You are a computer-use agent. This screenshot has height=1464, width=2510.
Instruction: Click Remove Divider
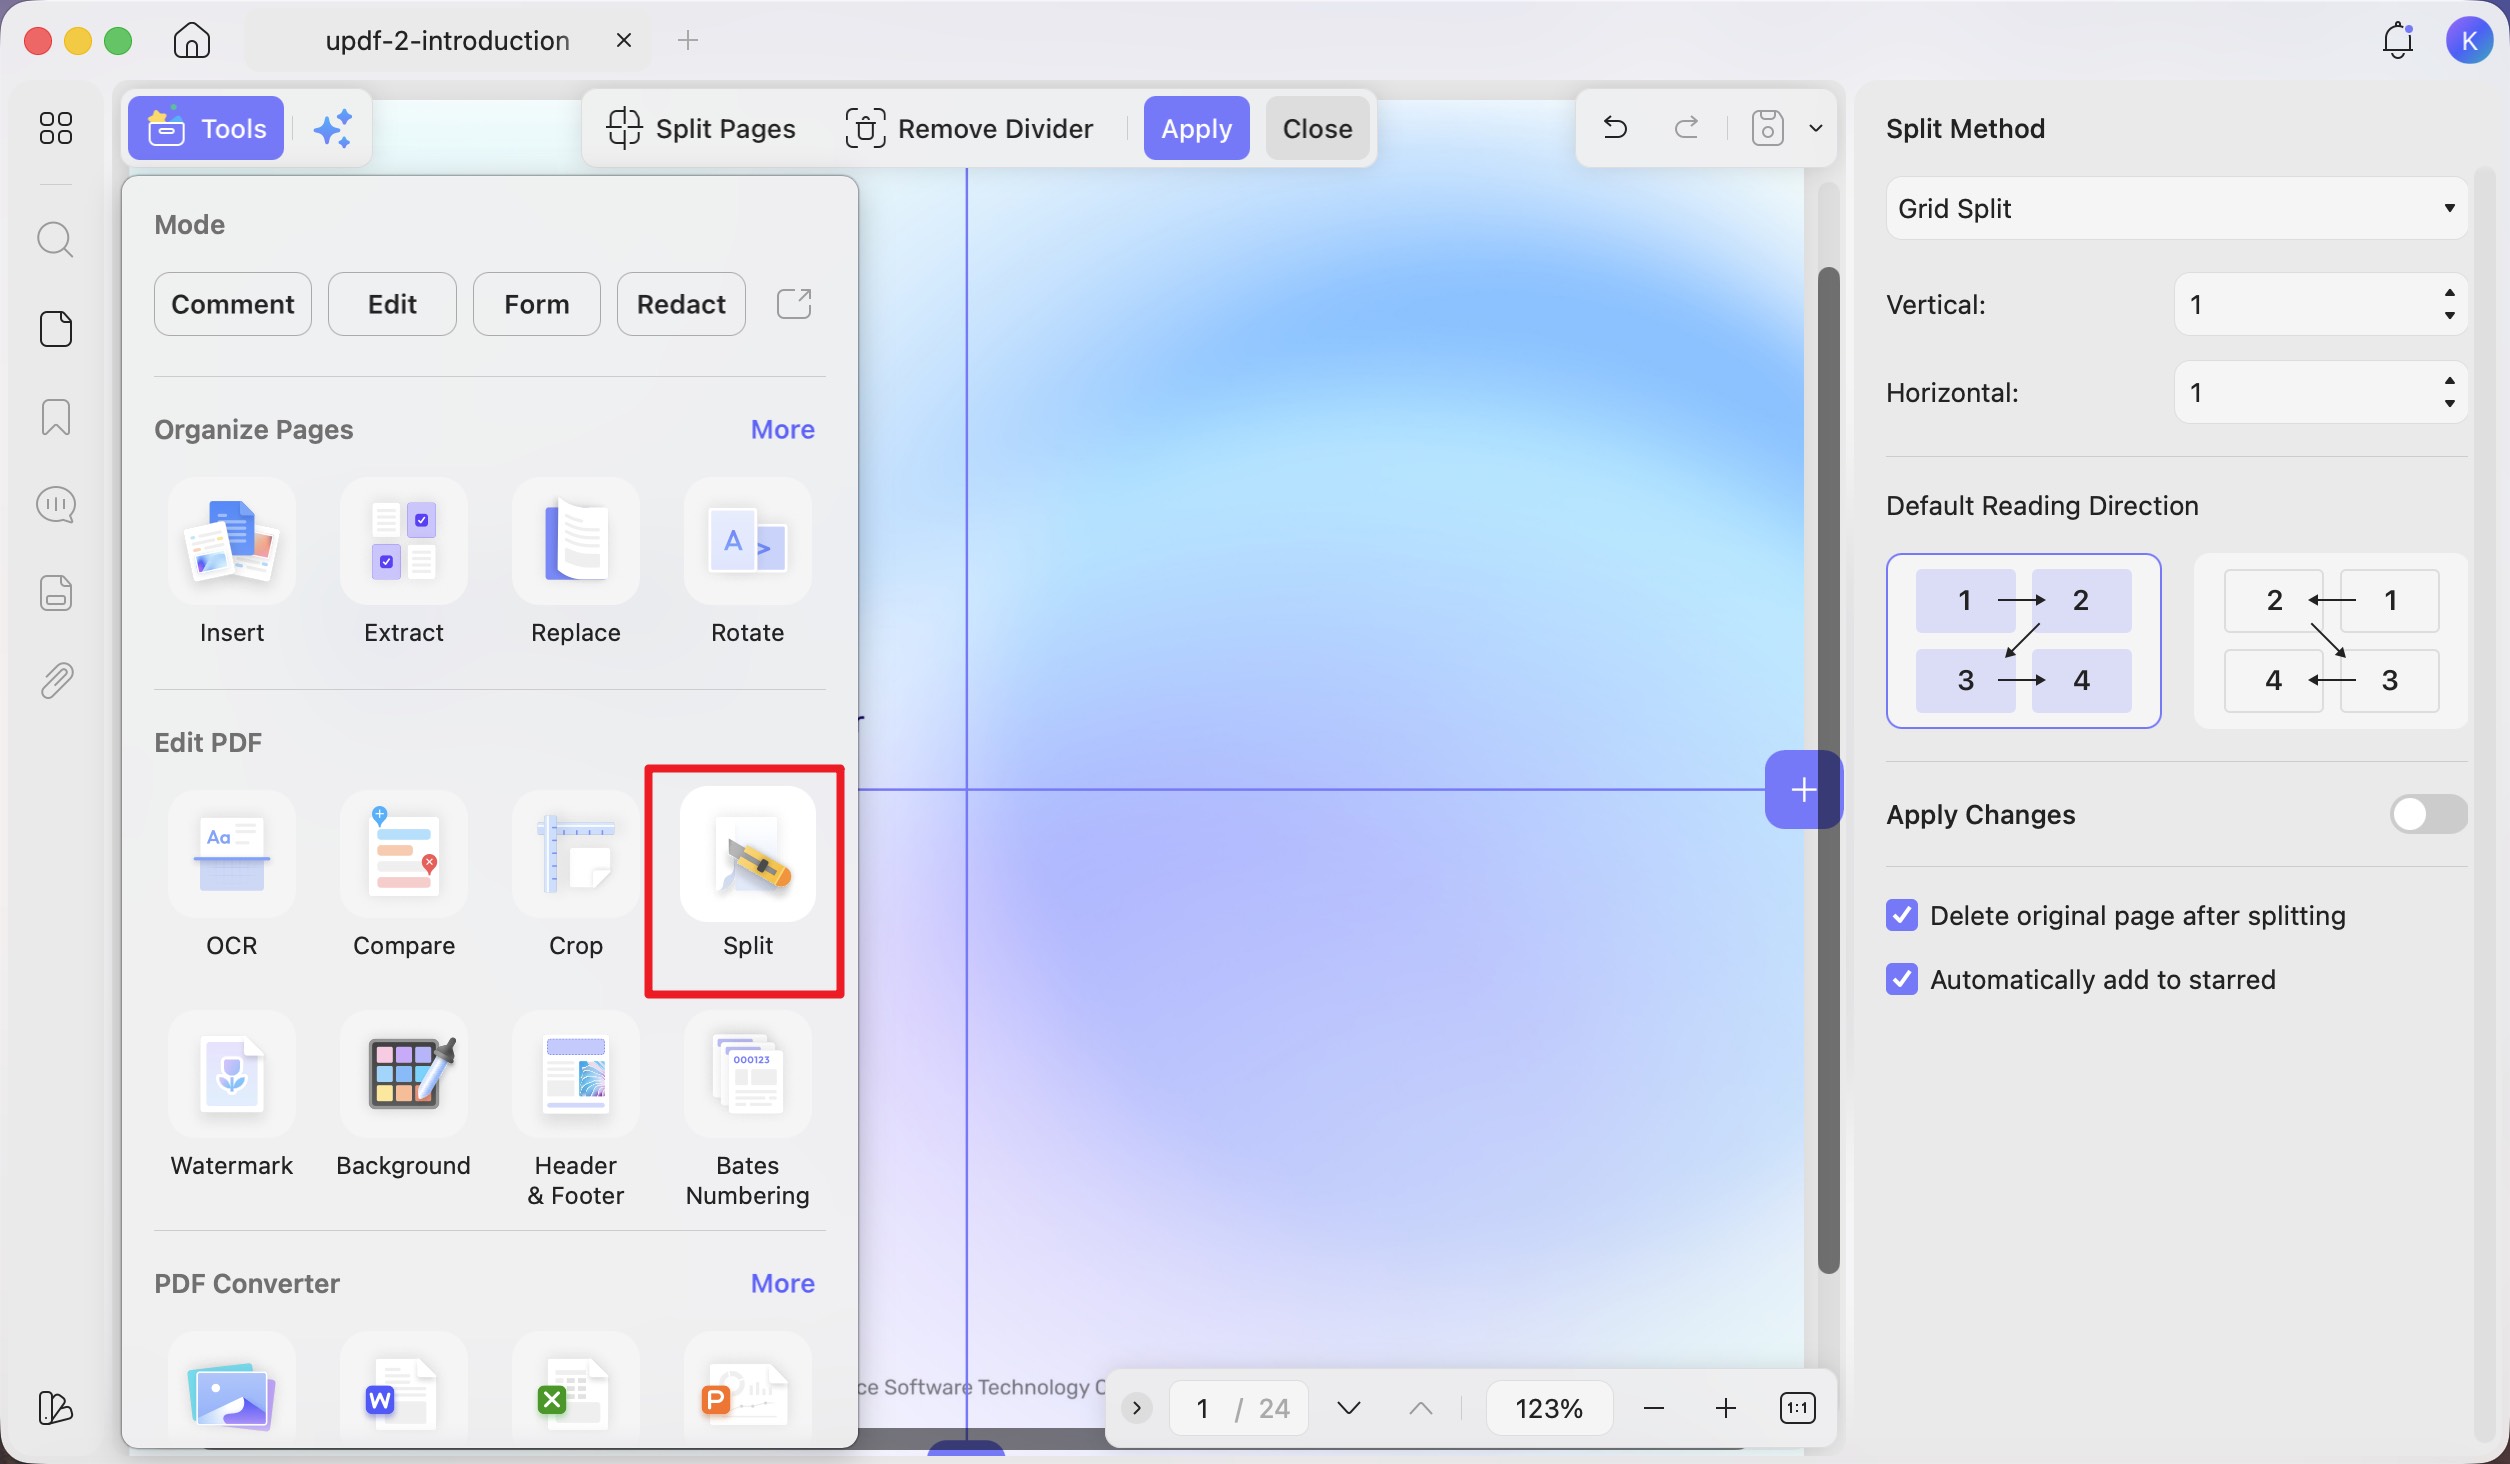(x=968, y=128)
